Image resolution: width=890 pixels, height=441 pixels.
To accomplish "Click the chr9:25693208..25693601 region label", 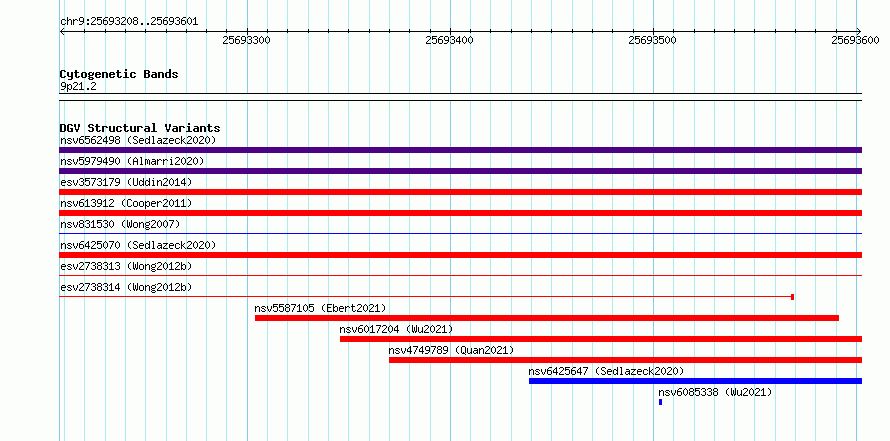I will [129, 22].
